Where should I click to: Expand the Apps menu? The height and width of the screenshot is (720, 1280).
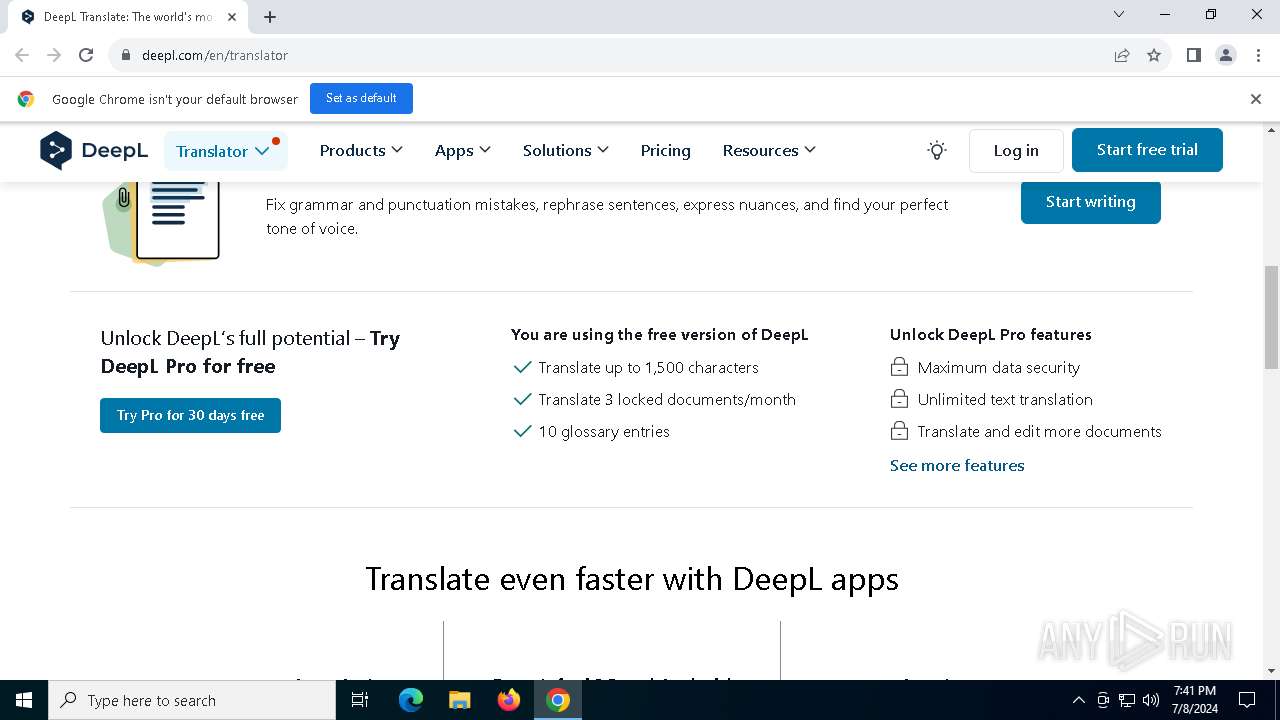(463, 150)
